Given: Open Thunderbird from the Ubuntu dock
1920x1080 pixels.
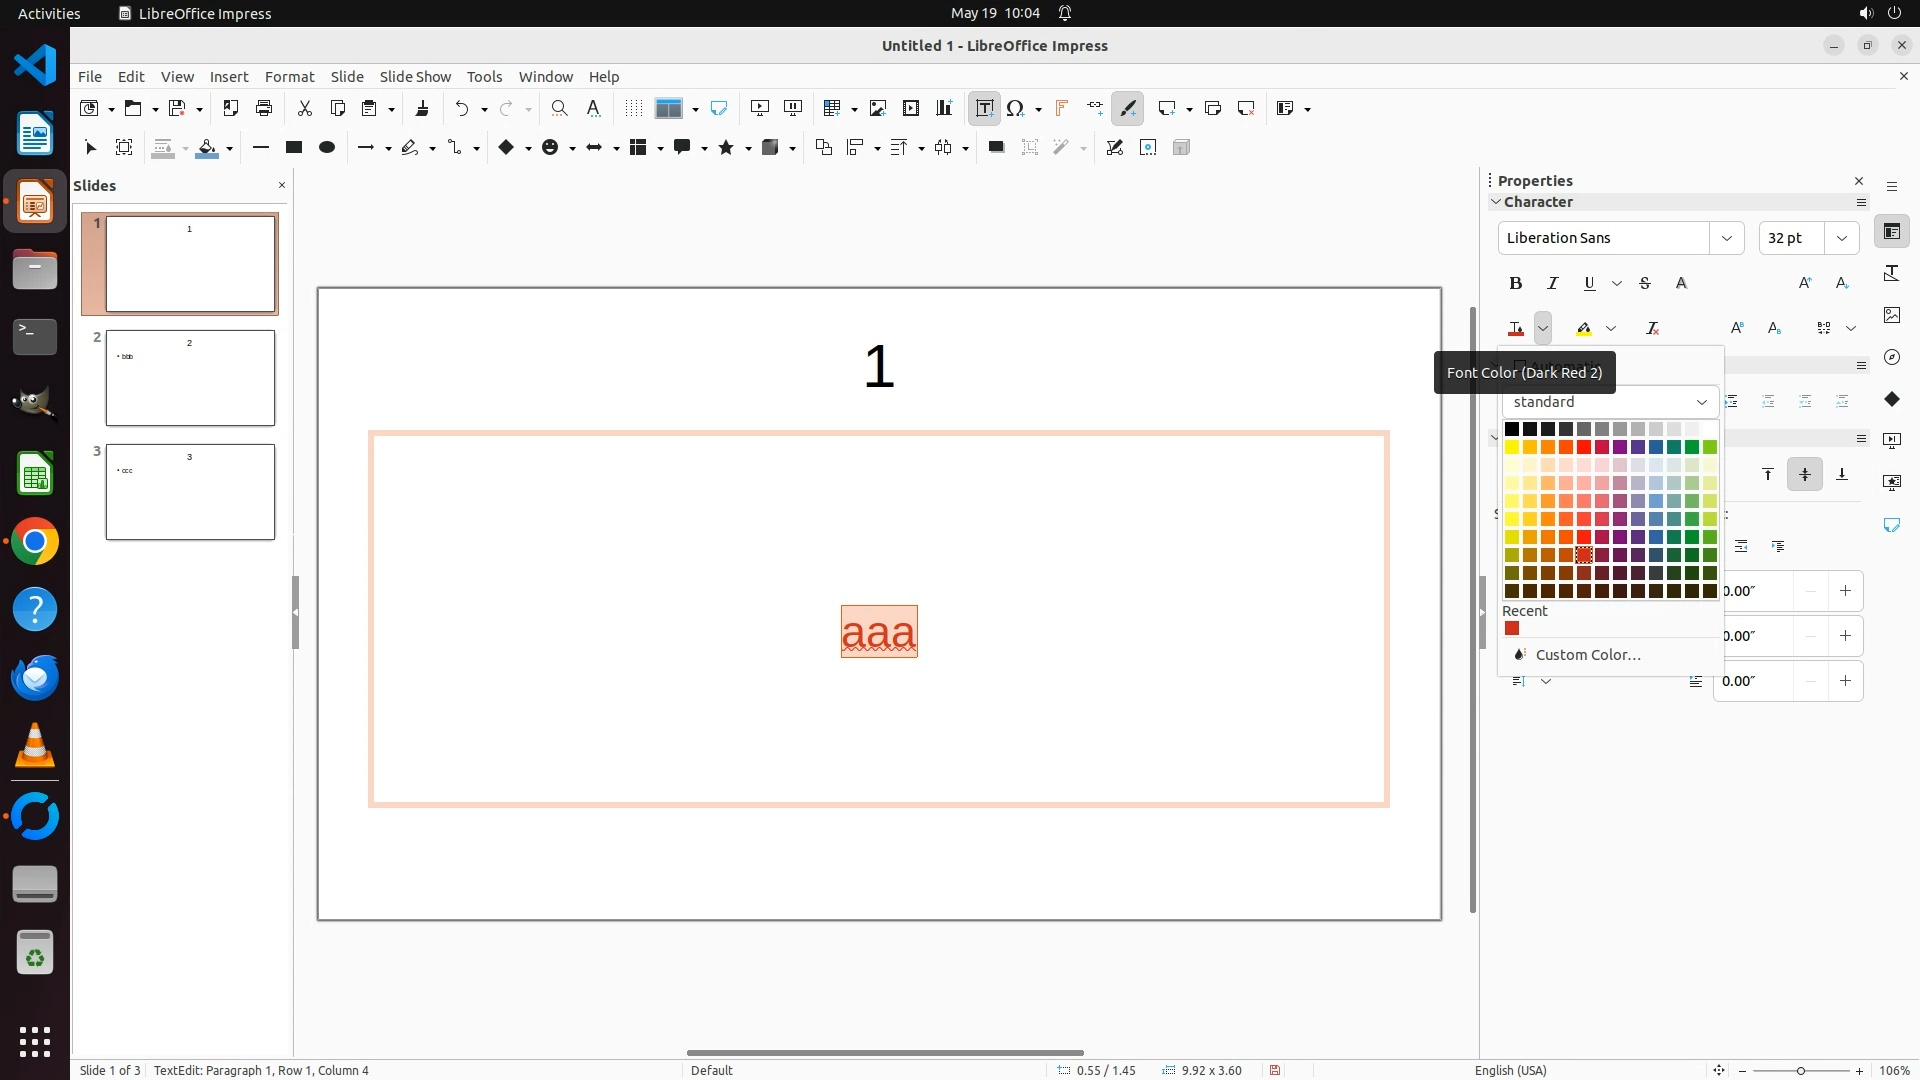Looking at the screenshot, I should (x=35, y=678).
